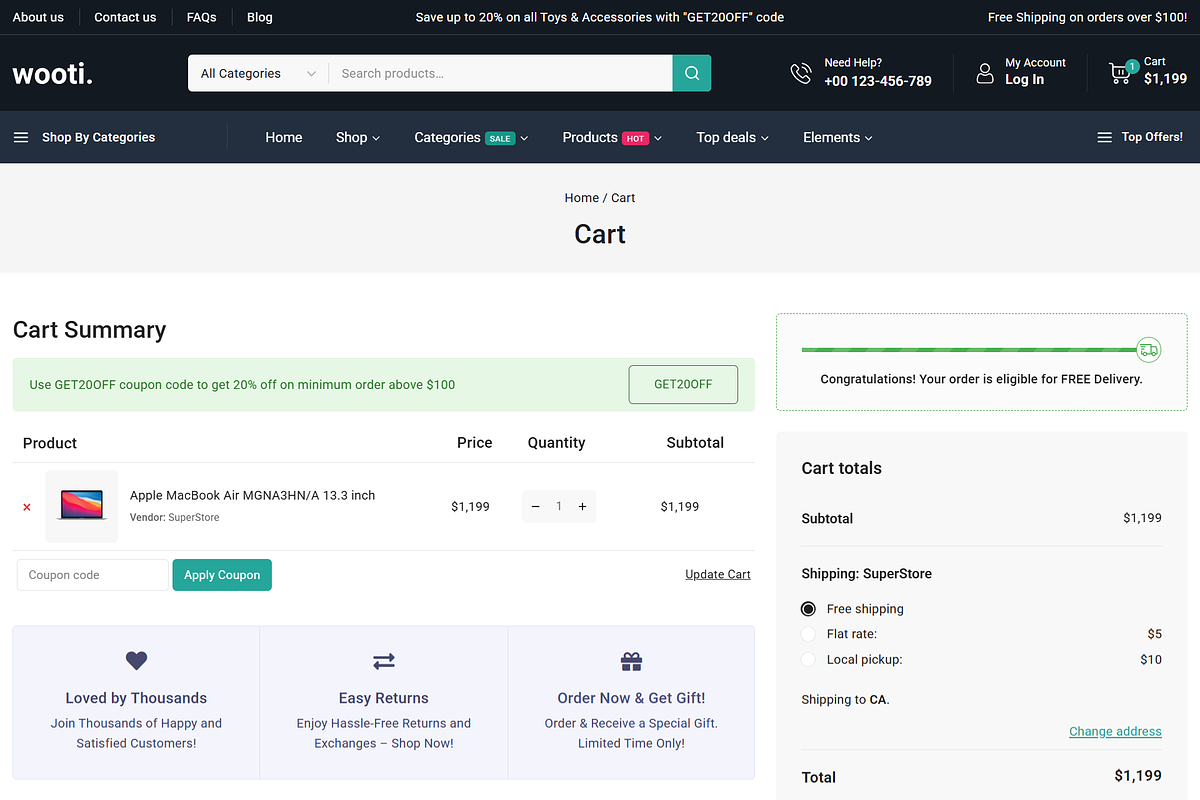This screenshot has width=1200, height=800.
Task: Open the FAQs page
Action: click(202, 17)
